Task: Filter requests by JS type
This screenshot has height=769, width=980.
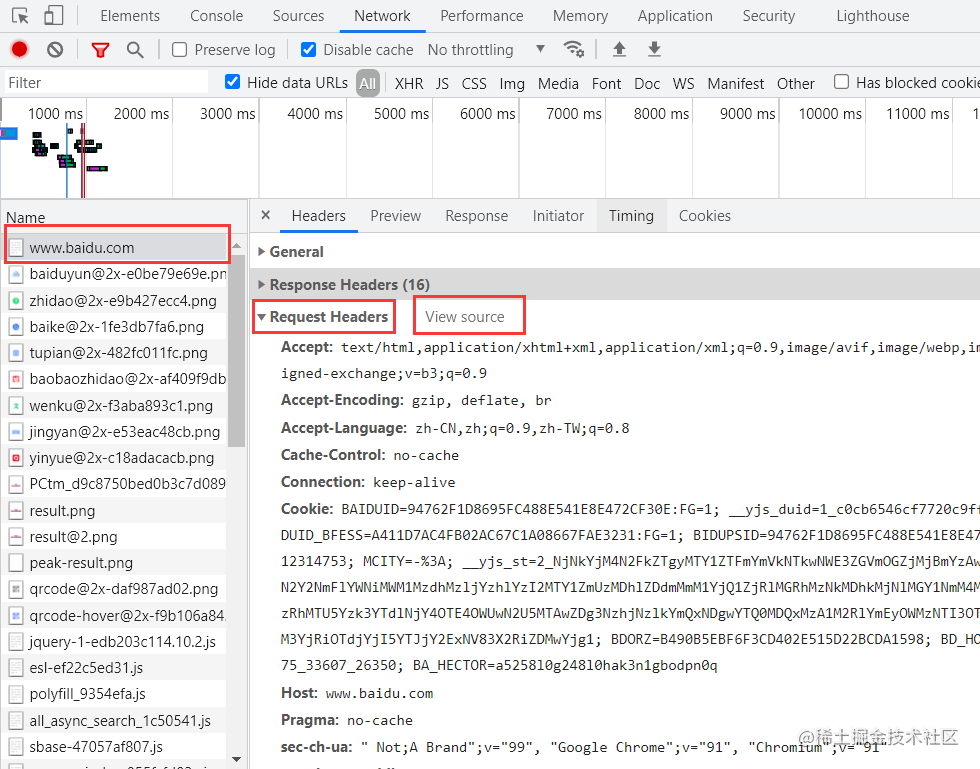Action: click(442, 83)
